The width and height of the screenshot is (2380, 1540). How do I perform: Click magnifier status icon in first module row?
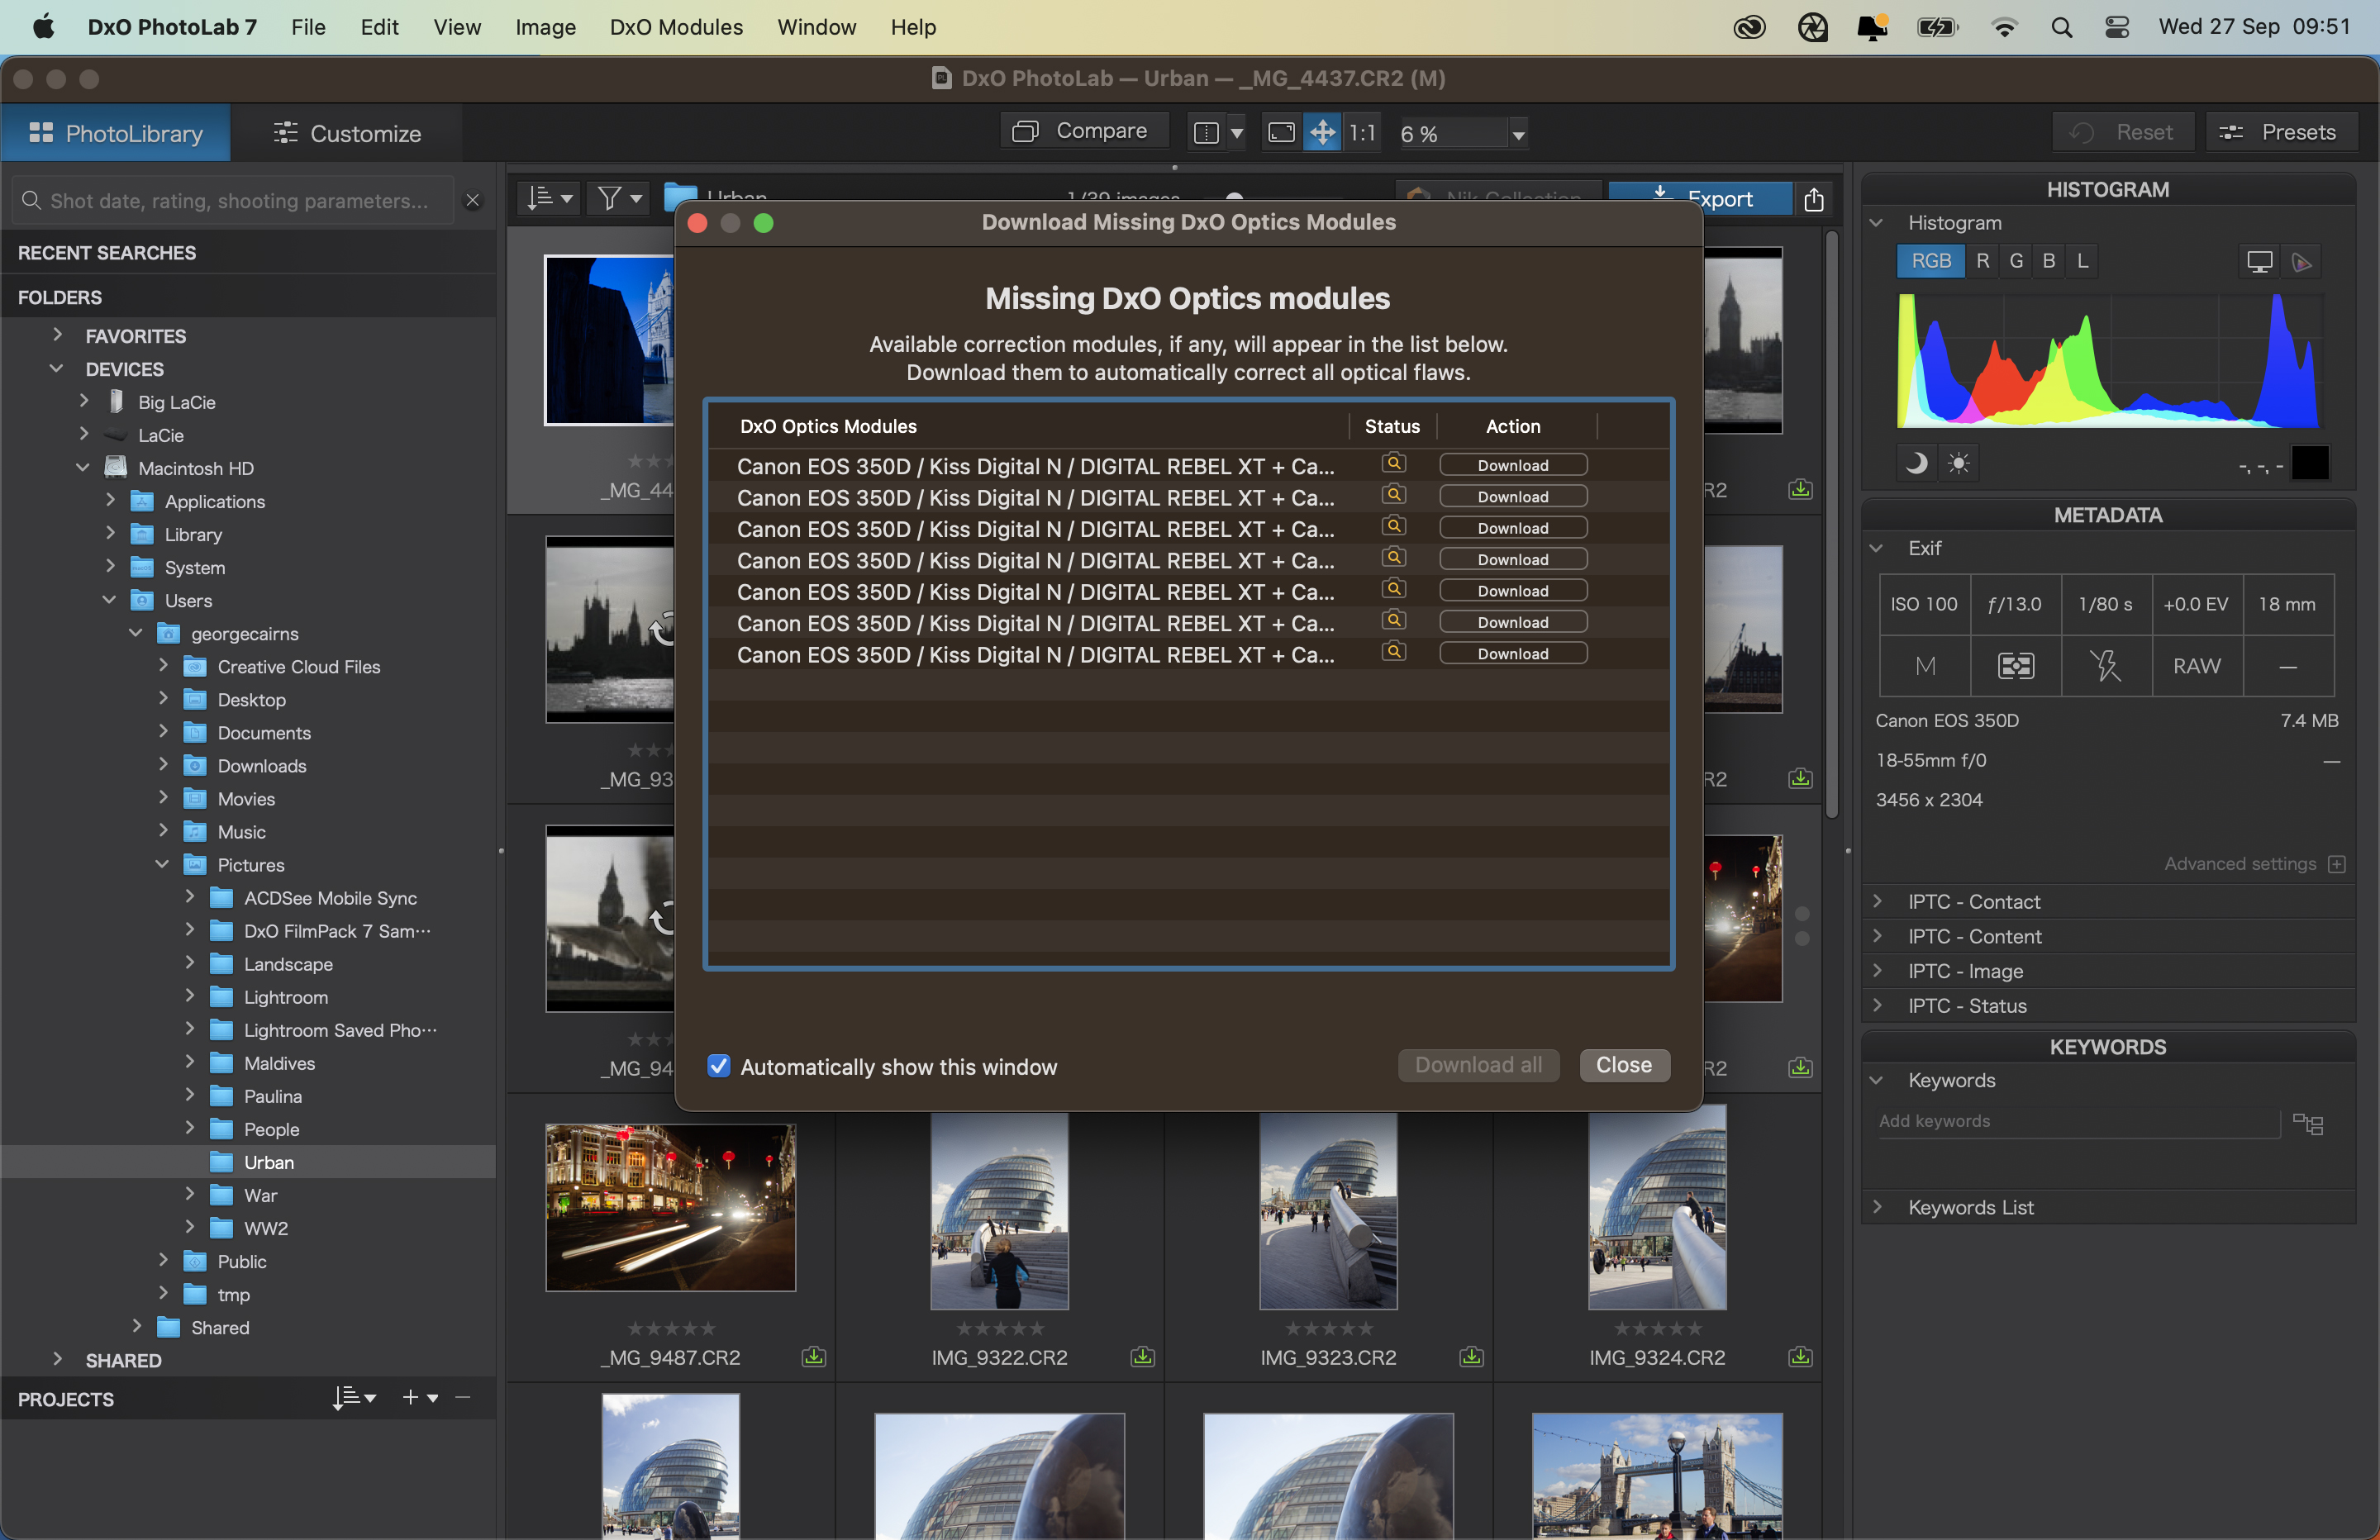[x=1393, y=464]
